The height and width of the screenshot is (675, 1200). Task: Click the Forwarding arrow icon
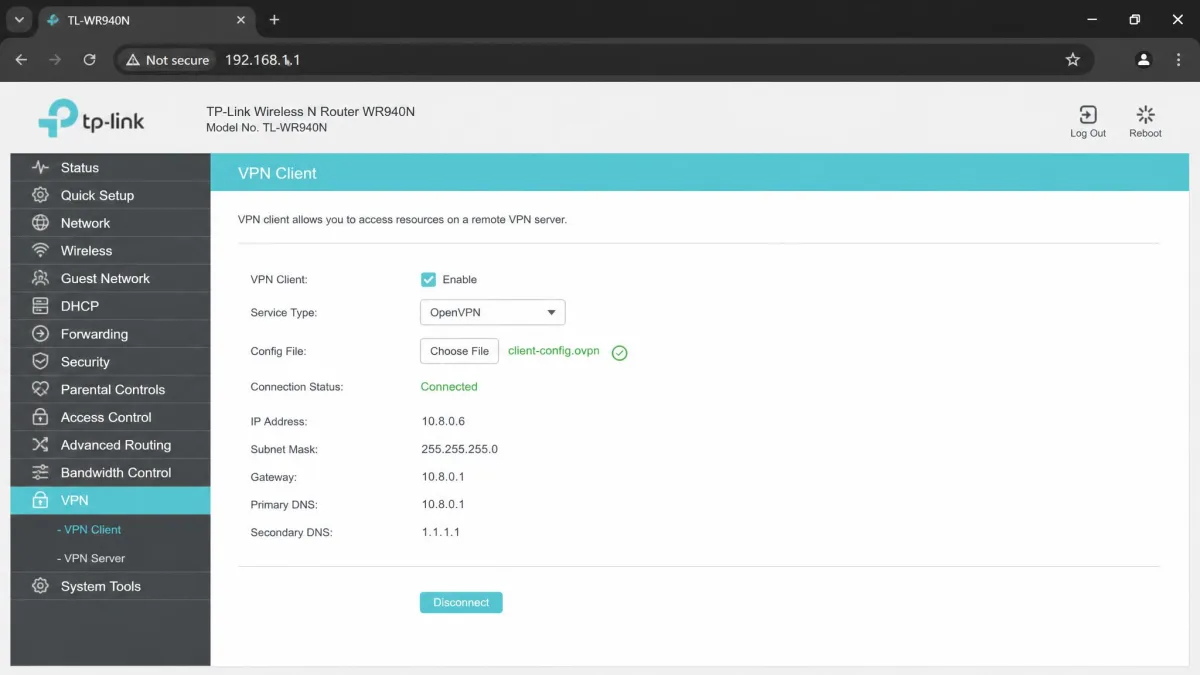40,334
